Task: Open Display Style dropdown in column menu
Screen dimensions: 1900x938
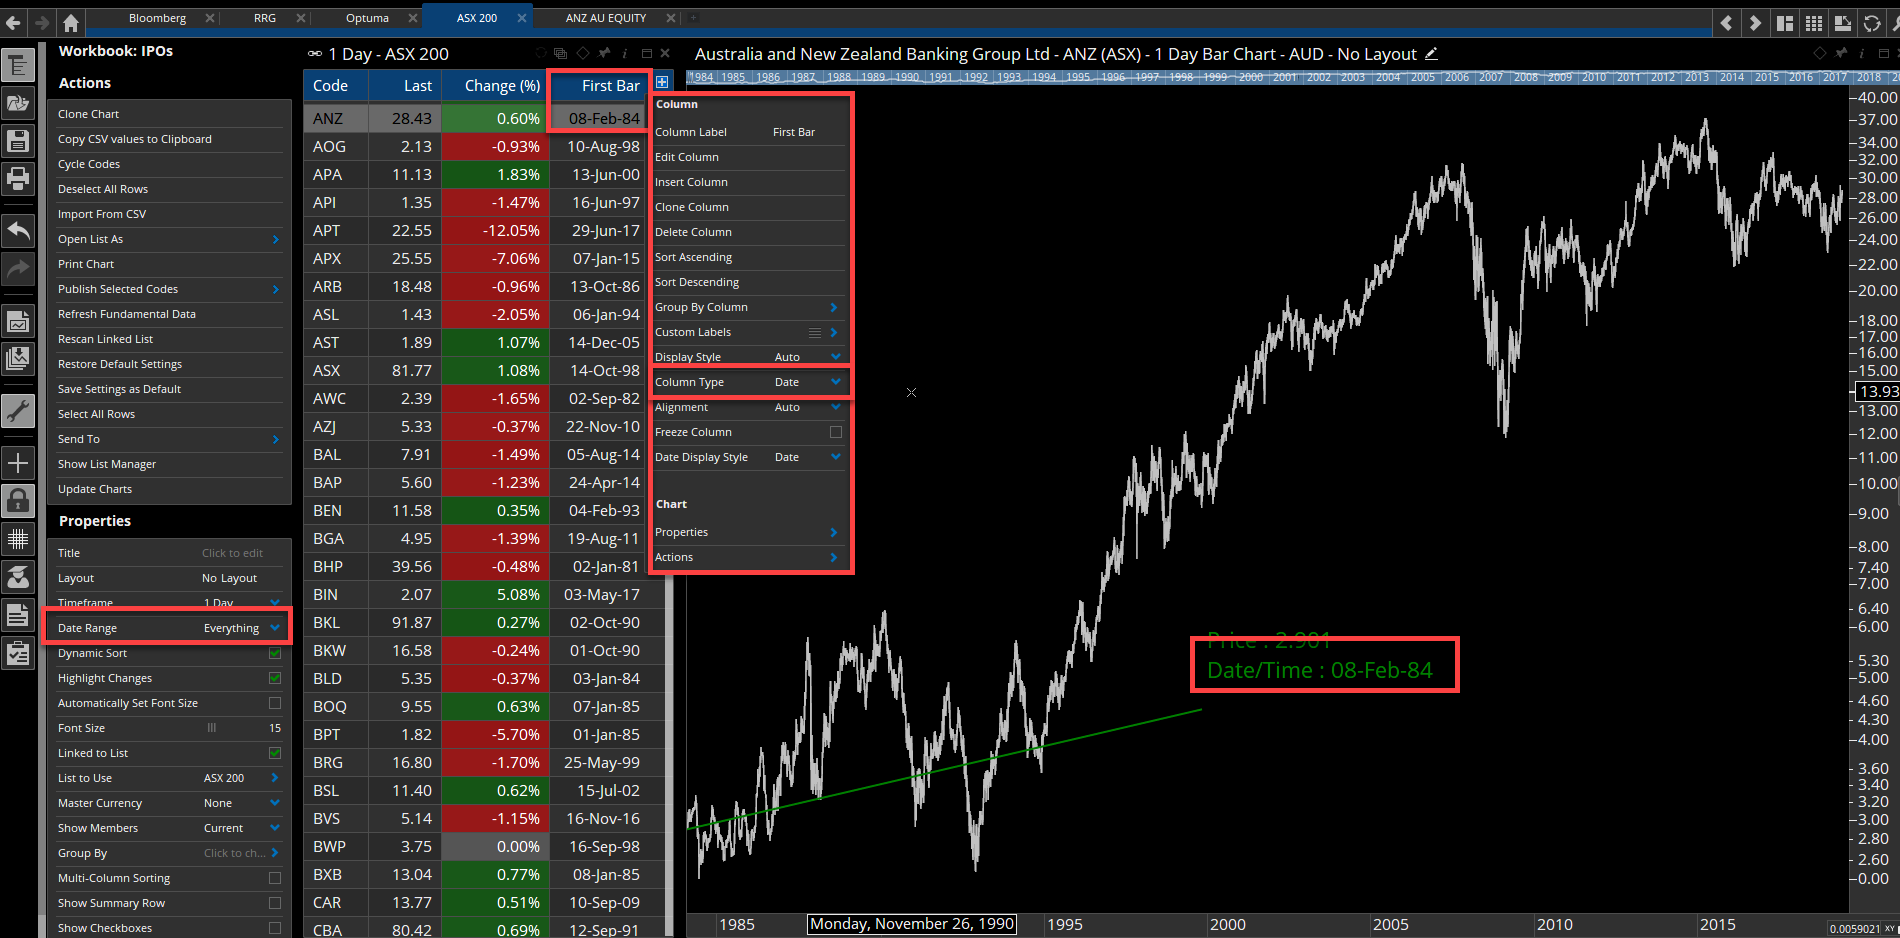Action: (750, 357)
